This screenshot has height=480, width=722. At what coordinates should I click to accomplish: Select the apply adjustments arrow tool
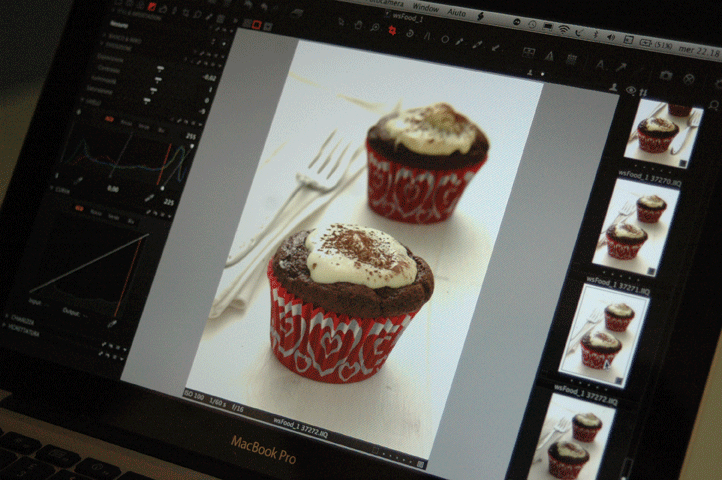pos(496,47)
